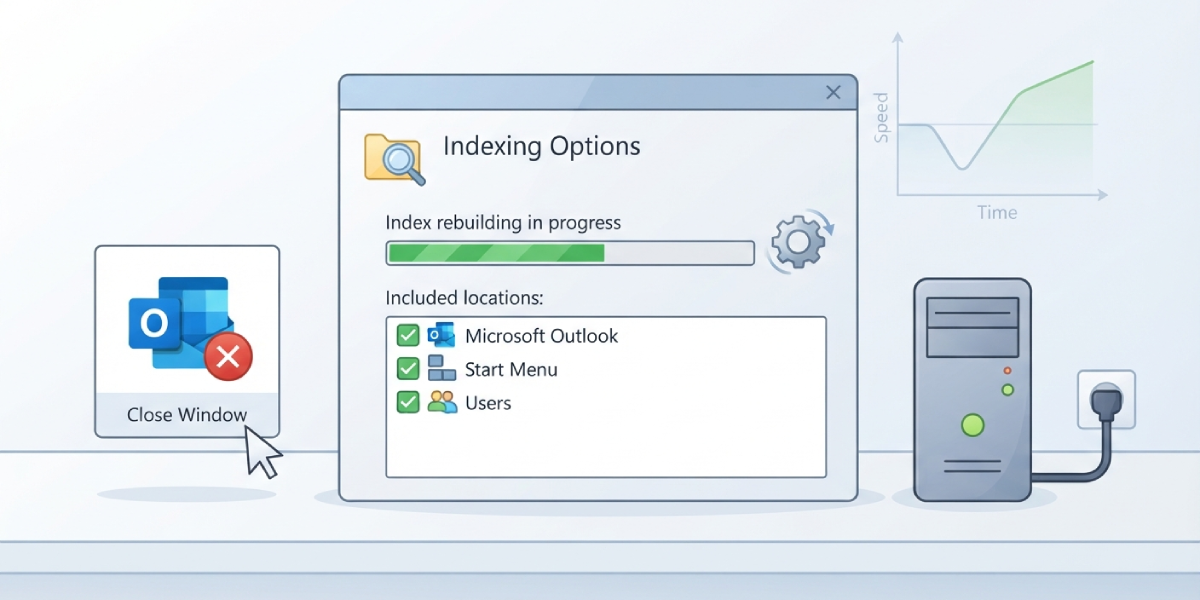Image resolution: width=1200 pixels, height=600 pixels.
Task: Click the Start Menu location icon
Action: click(x=442, y=368)
